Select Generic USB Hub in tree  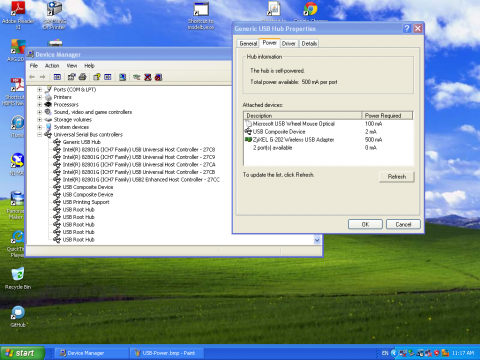[x=81, y=142]
